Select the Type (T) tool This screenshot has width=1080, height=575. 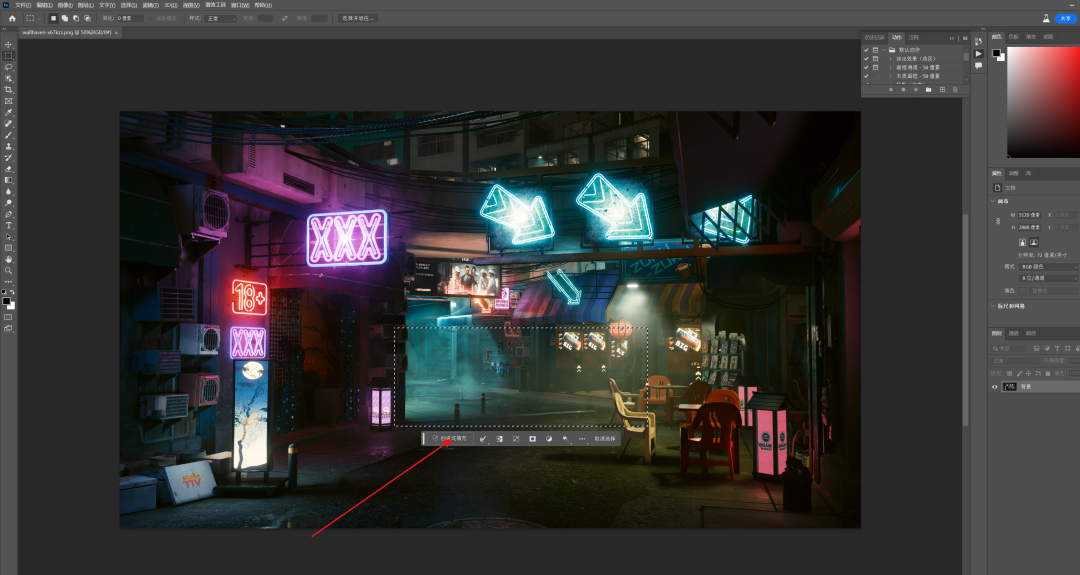pos(8,225)
